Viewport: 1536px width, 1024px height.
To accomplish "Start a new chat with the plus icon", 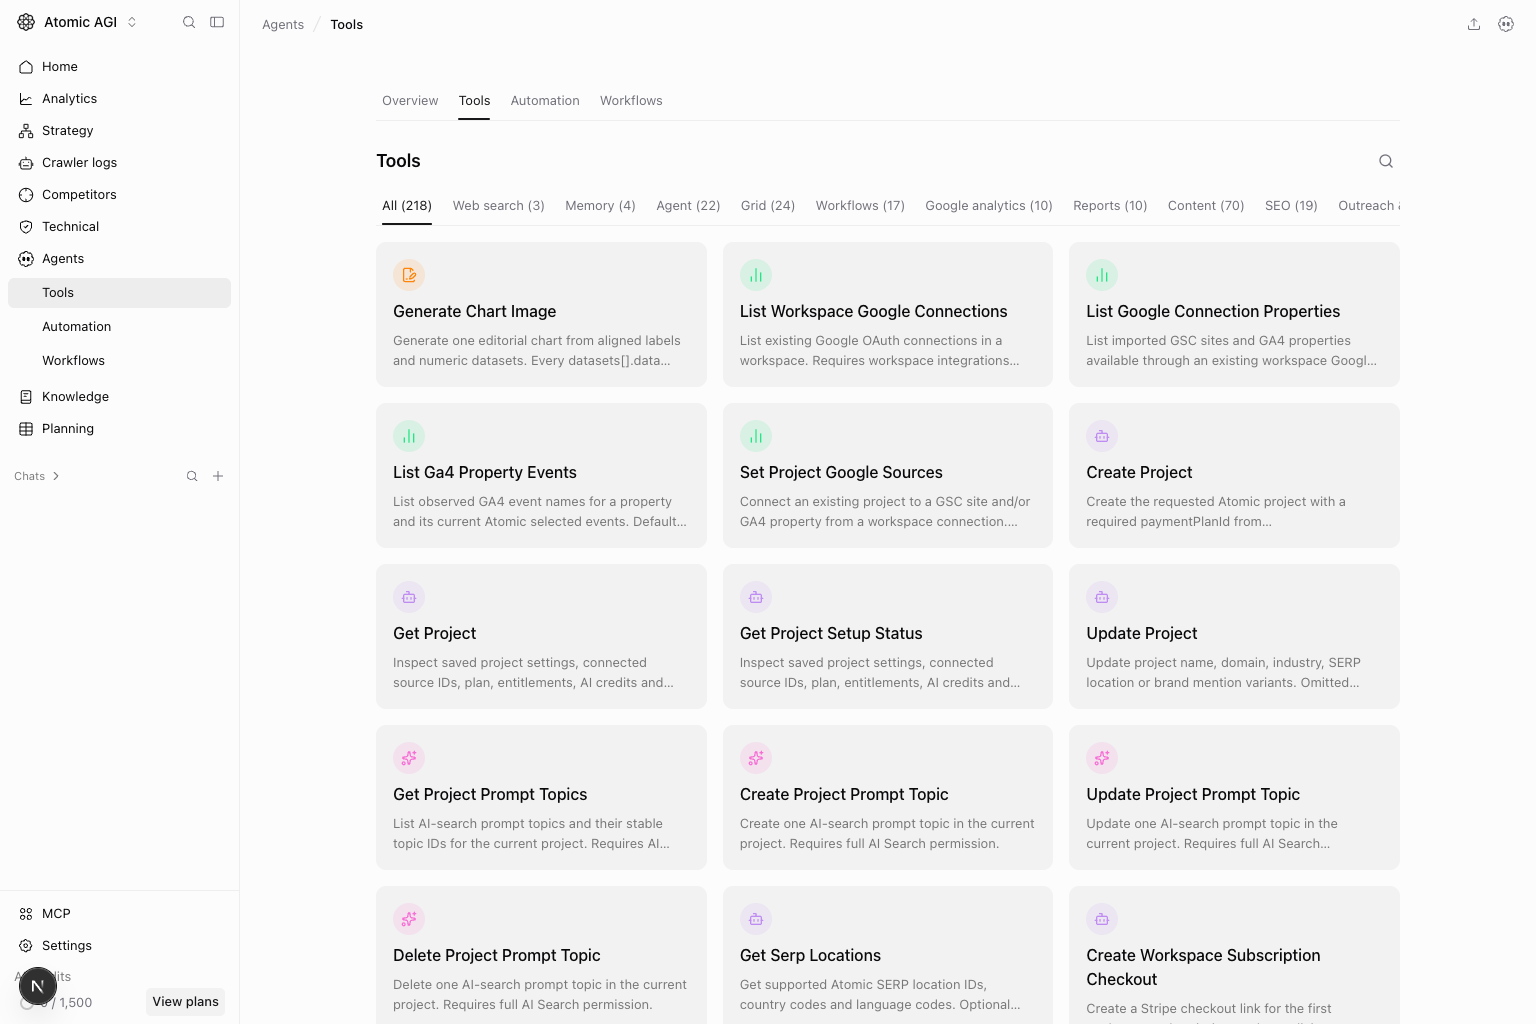I will pyautogui.click(x=218, y=476).
